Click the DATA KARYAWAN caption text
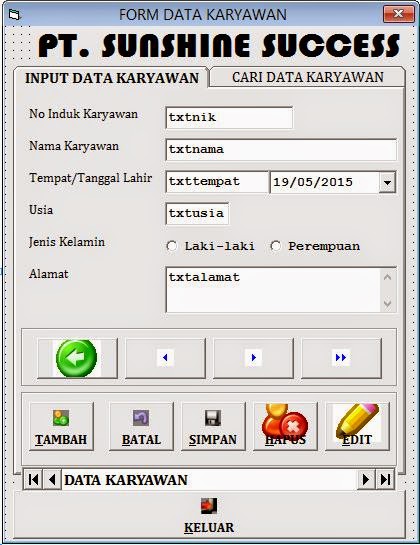The height and width of the screenshot is (545, 420). [x=126, y=480]
